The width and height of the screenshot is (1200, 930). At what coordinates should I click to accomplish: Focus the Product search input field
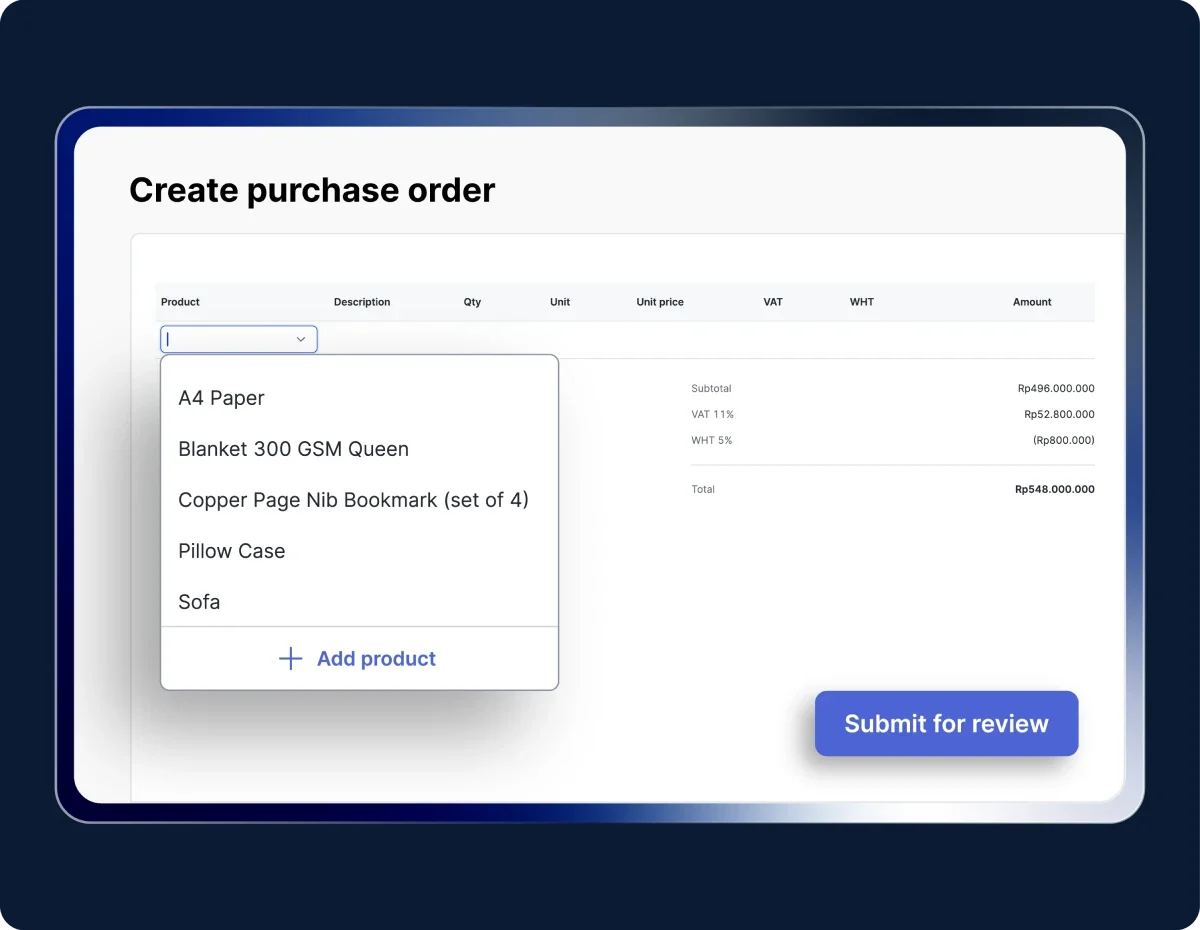tap(228, 340)
